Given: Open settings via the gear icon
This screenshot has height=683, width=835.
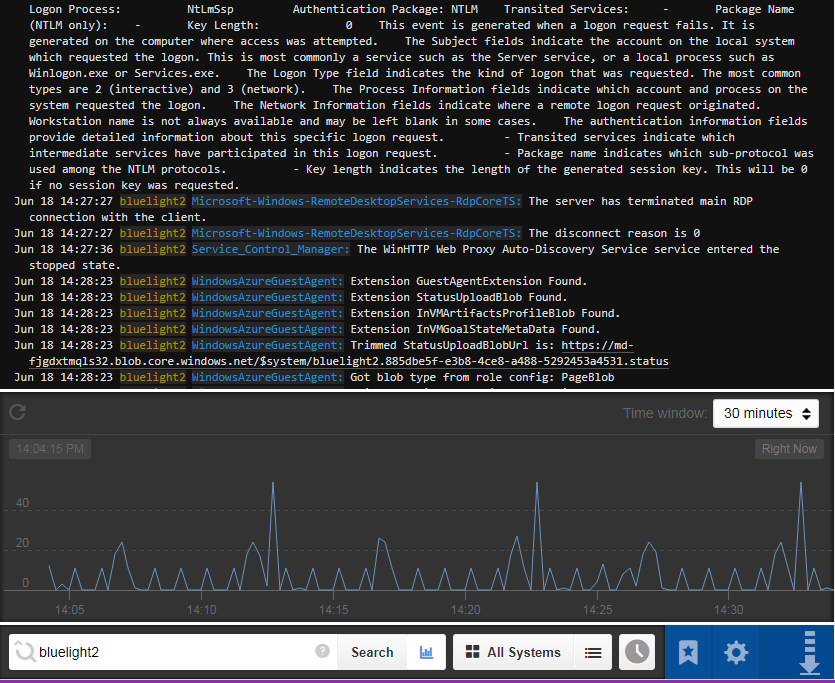Looking at the screenshot, I should [x=736, y=652].
